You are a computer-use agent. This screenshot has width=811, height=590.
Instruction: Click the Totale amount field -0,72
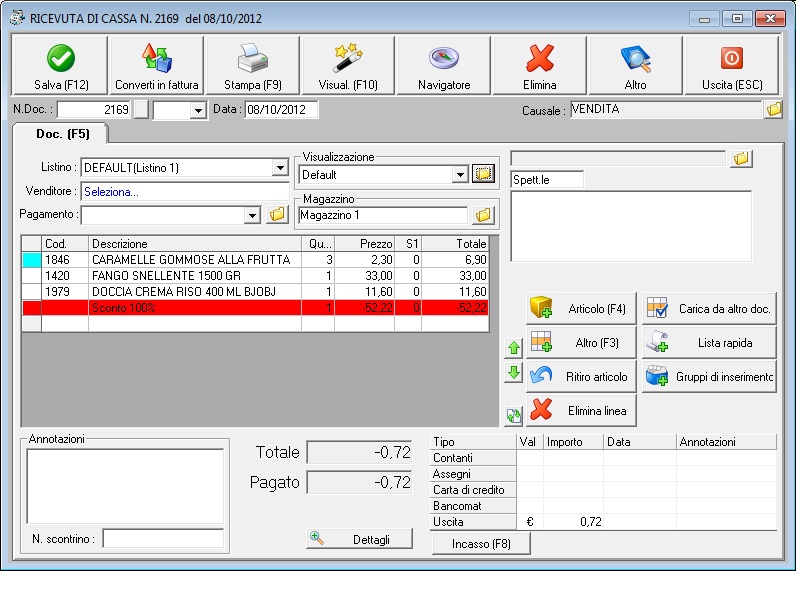tap(359, 452)
